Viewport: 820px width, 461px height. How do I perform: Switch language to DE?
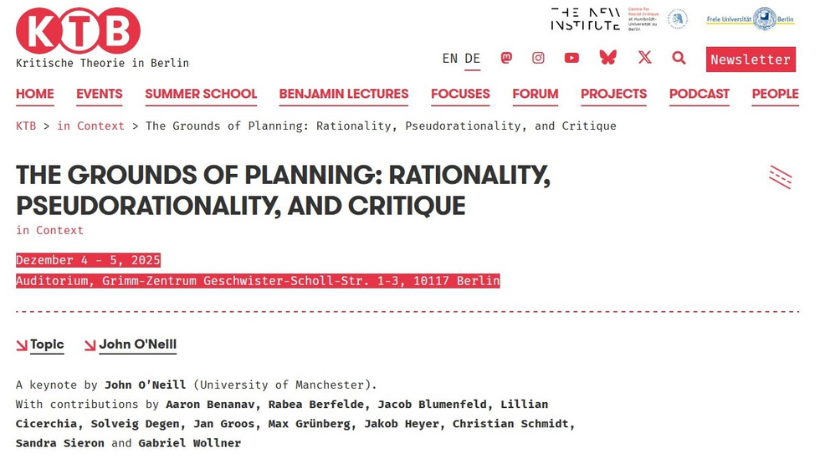coord(472,59)
